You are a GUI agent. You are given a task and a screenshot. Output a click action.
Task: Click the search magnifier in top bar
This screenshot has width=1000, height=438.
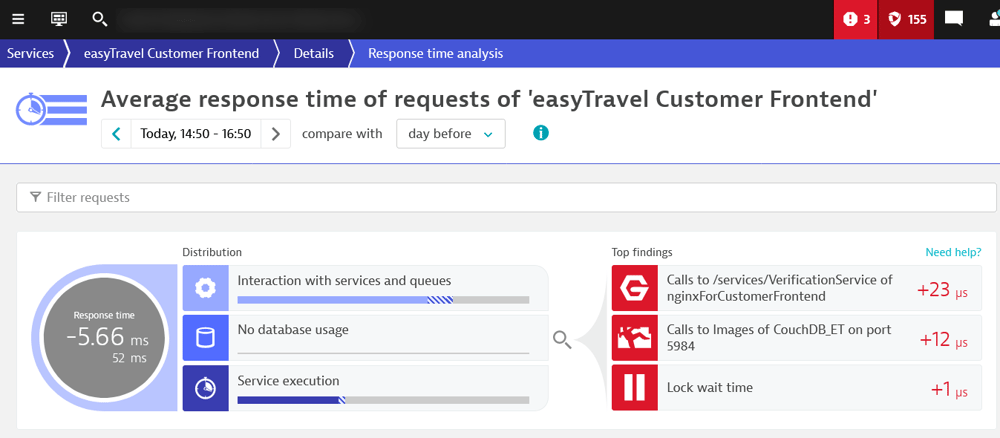pos(99,19)
